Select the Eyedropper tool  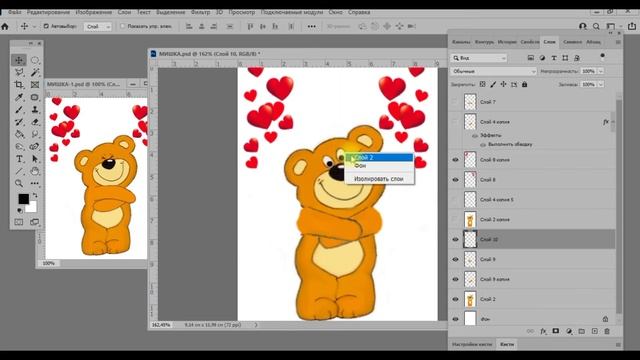coord(19,97)
